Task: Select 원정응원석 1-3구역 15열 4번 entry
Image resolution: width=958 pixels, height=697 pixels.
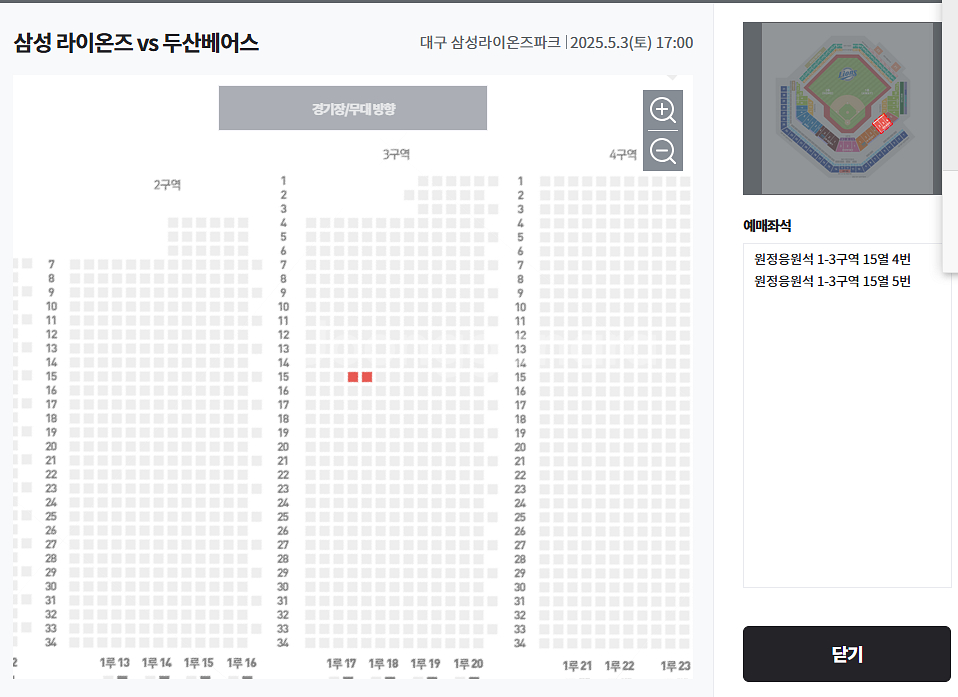Action: click(x=832, y=259)
